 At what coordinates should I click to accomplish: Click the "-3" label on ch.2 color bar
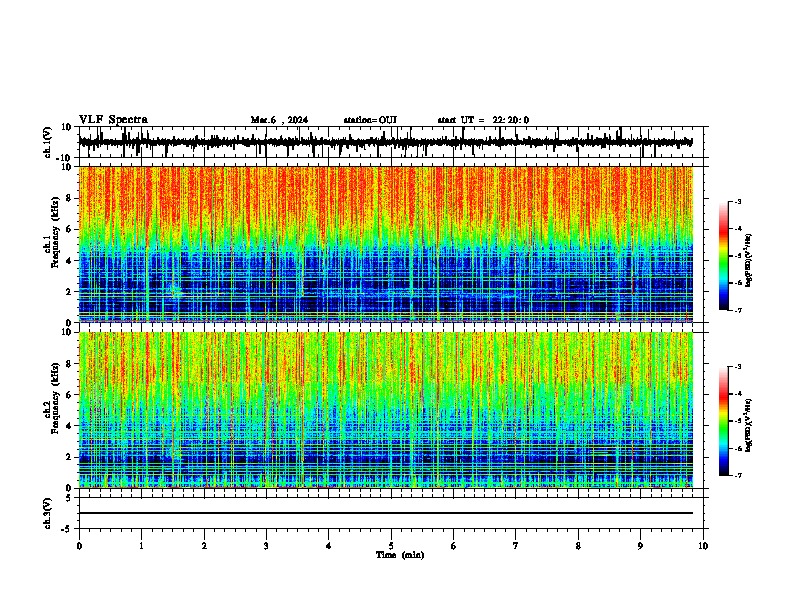[738, 367]
